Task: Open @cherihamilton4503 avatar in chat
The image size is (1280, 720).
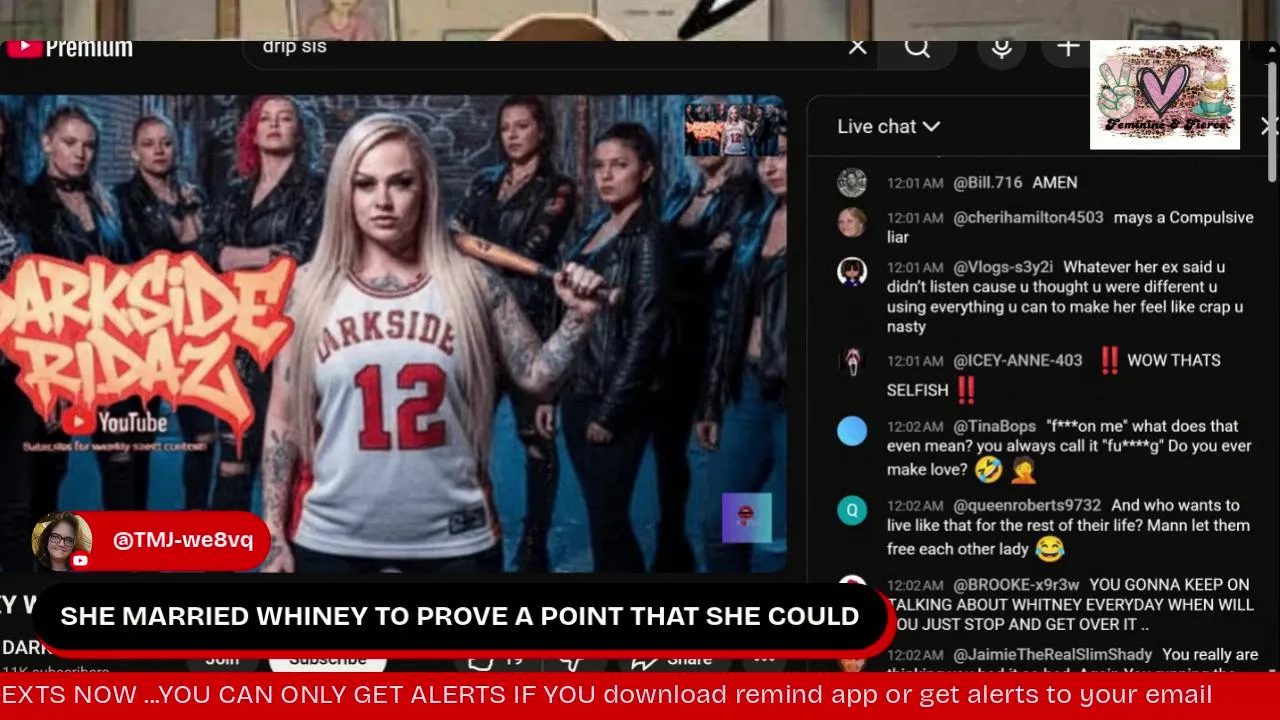Action: click(x=852, y=222)
